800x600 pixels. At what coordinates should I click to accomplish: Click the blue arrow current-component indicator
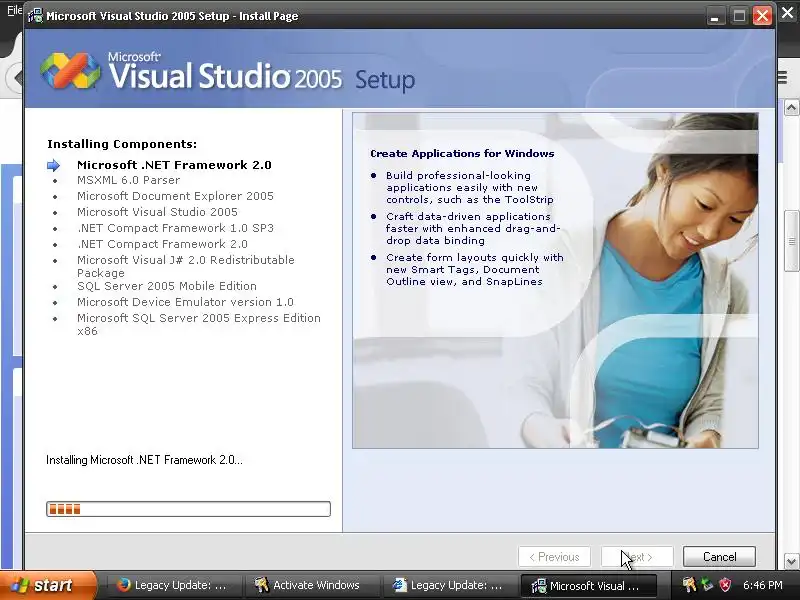pyautogui.click(x=54, y=165)
